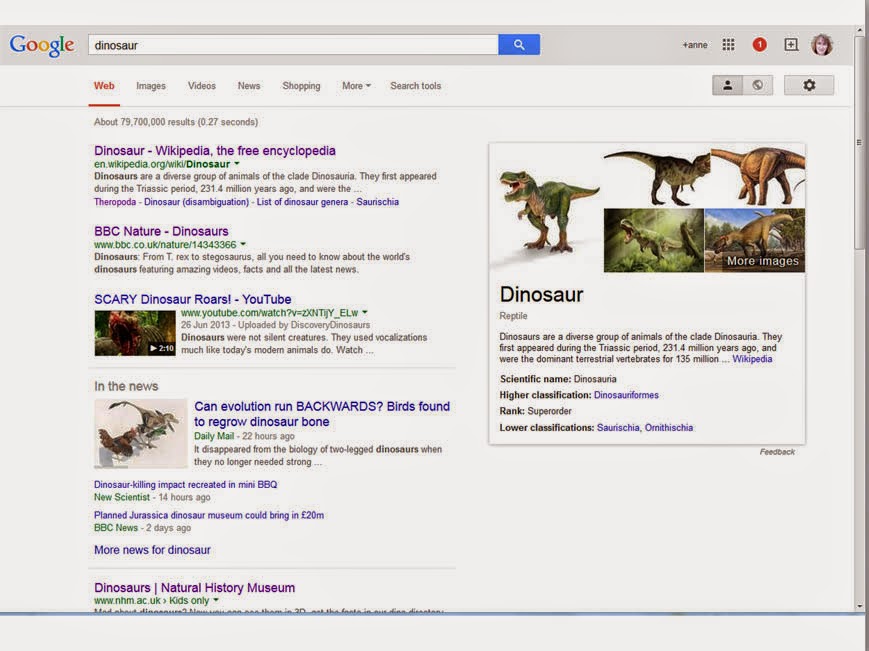Click the share plus box icon
Image resolution: width=869 pixels, height=651 pixels.
pos(791,45)
